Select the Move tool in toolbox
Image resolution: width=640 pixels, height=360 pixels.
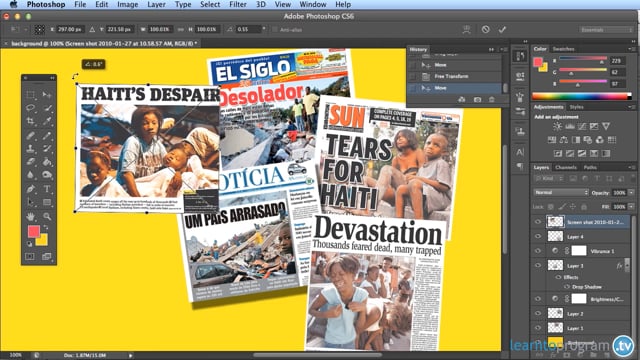[47, 95]
